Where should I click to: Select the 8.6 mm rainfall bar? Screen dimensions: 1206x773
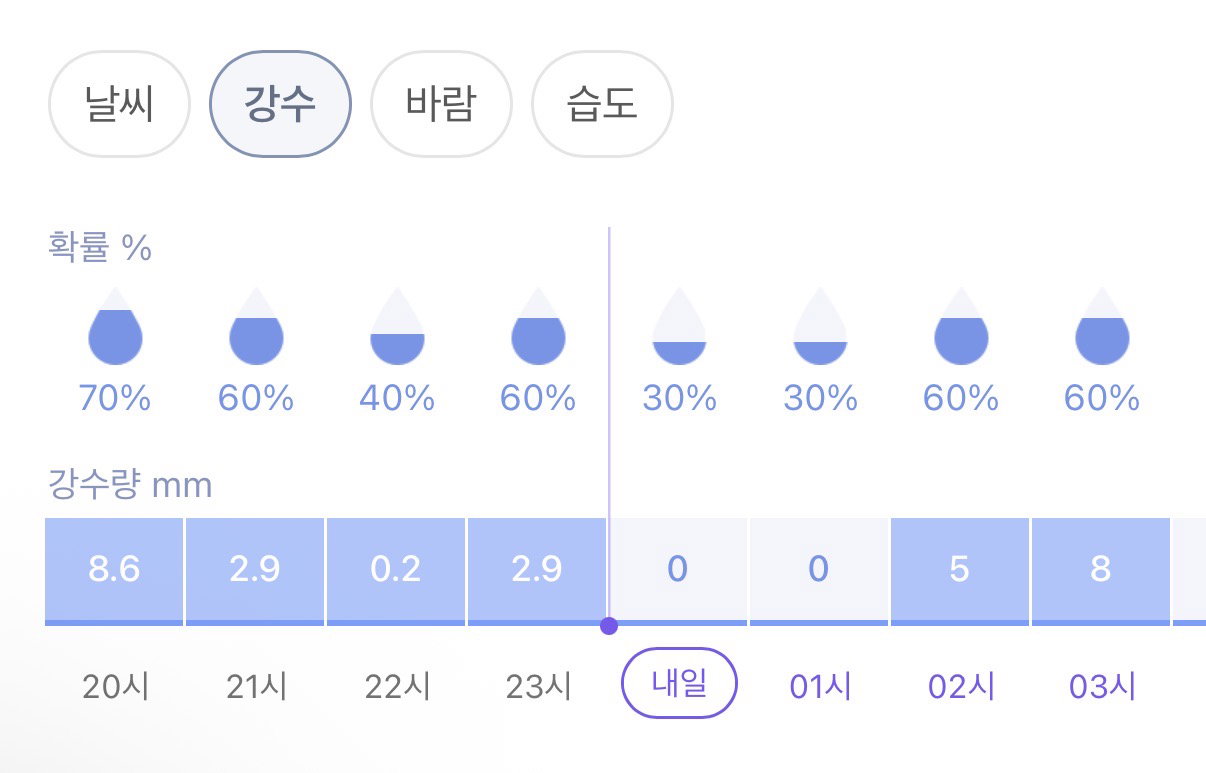pos(114,571)
